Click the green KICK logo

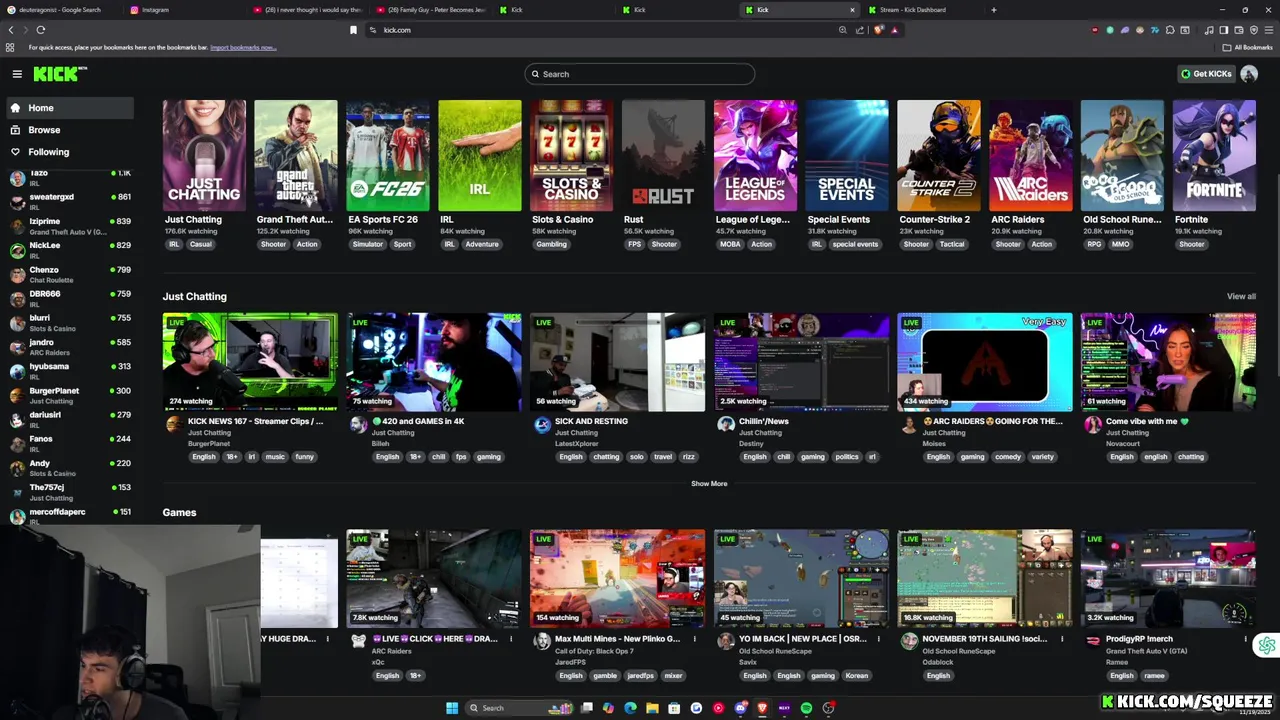pos(59,74)
